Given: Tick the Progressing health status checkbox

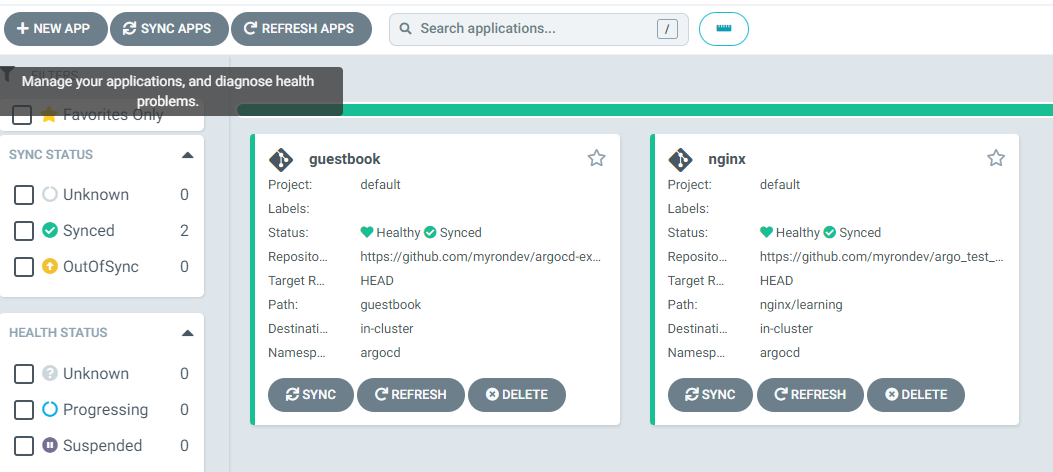Looking at the screenshot, I should [24, 410].
